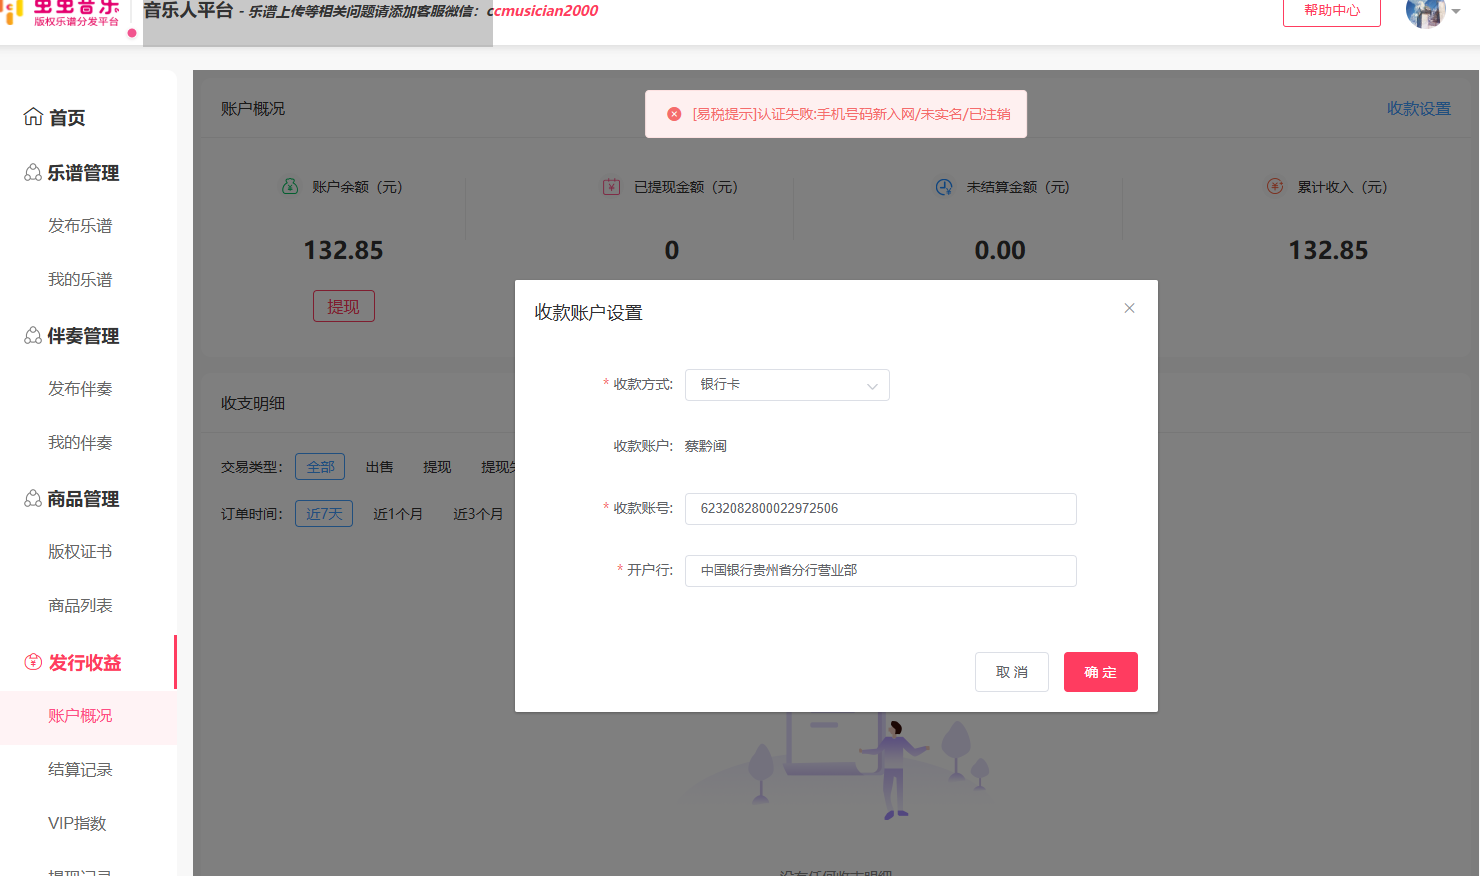This screenshot has width=1480, height=876.
Task: Click the 乐谱管理 sidebar icon
Action: 33,173
